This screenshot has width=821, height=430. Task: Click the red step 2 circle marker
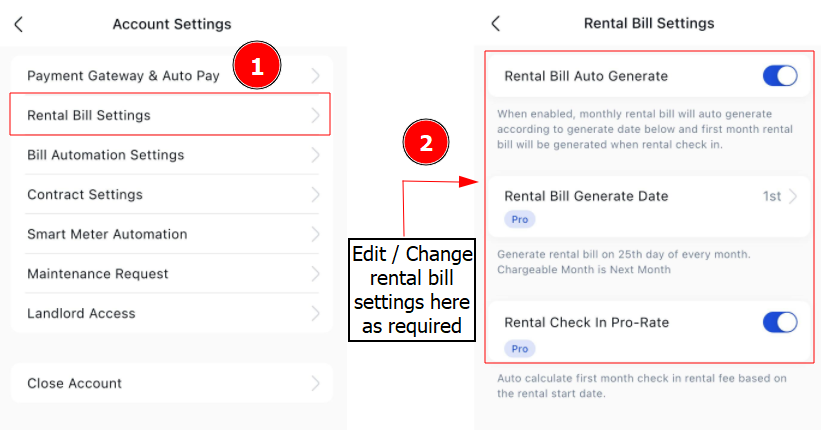tap(426, 142)
